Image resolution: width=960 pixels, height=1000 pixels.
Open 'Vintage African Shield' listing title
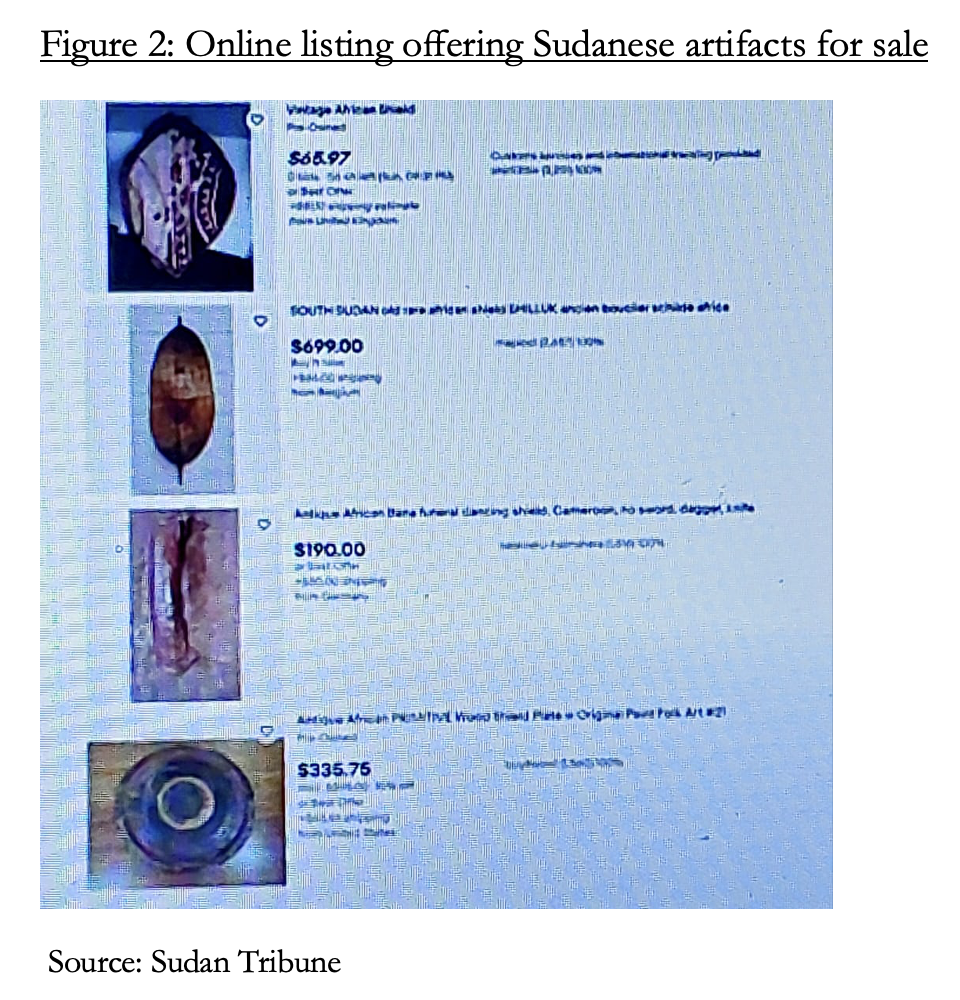[x=351, y=109]
